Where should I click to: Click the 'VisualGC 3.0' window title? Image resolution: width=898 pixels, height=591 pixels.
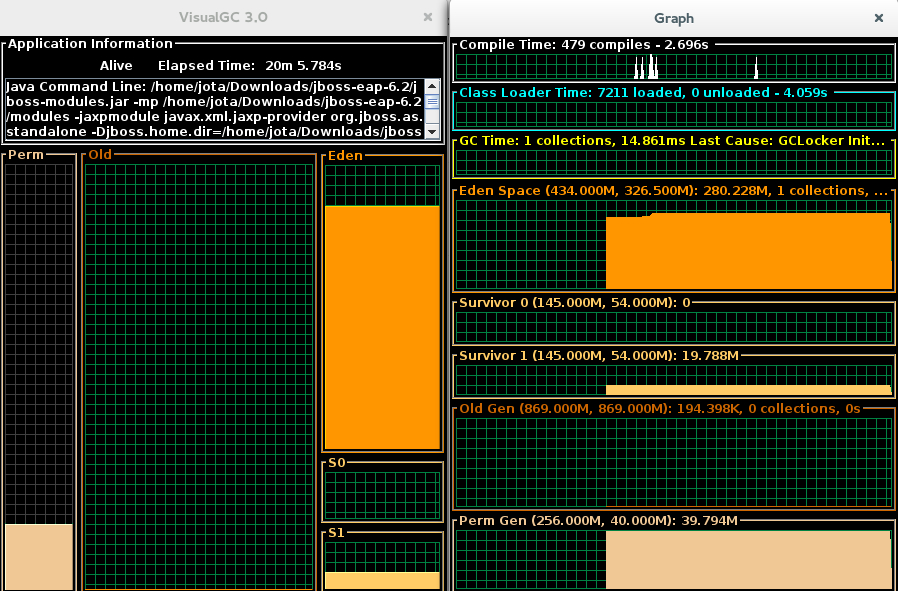point(223,17)
